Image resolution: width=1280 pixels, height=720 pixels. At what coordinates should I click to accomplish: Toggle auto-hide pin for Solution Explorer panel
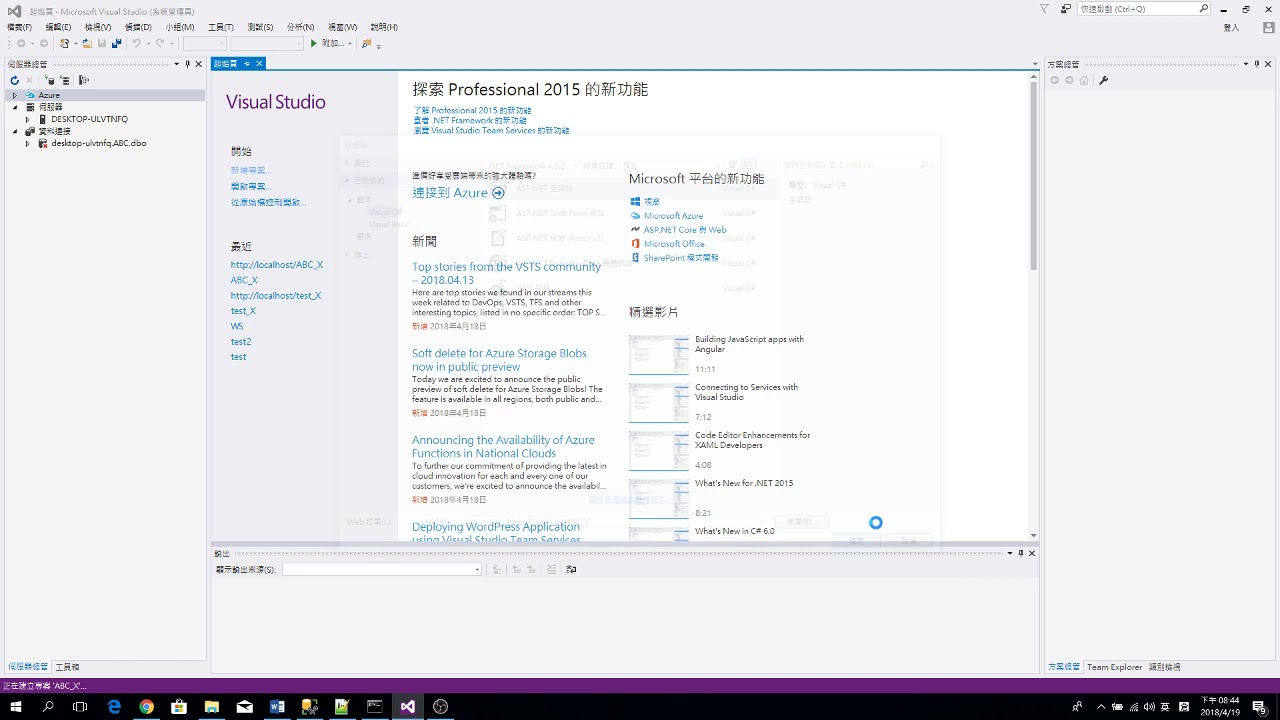1255,63
